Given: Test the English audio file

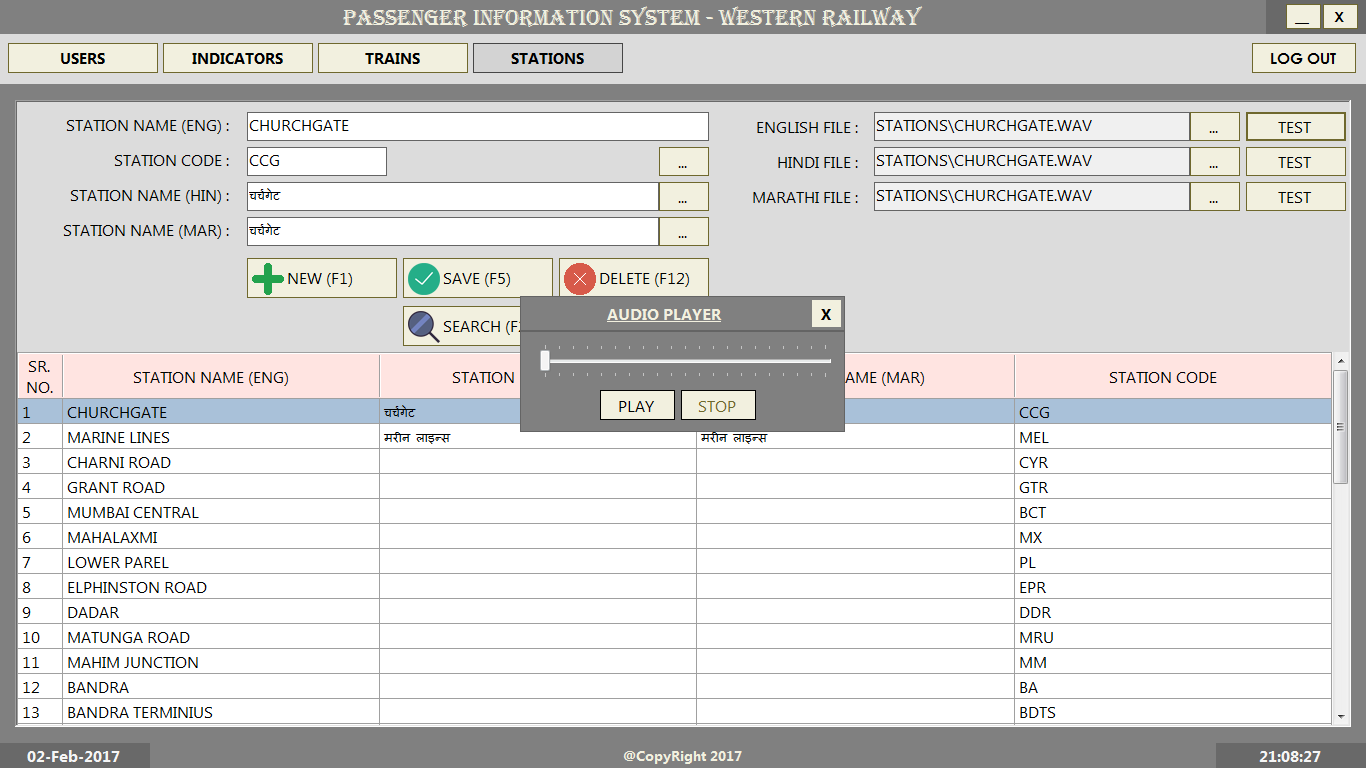Looking at the screenshot, I should click(1295, 127).
